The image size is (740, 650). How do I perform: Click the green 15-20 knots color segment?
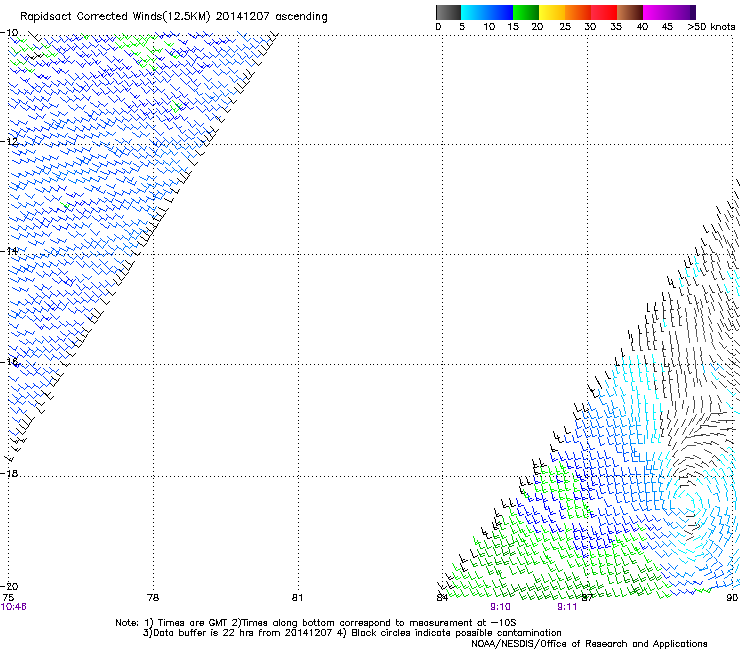click(x=526, y=12)
